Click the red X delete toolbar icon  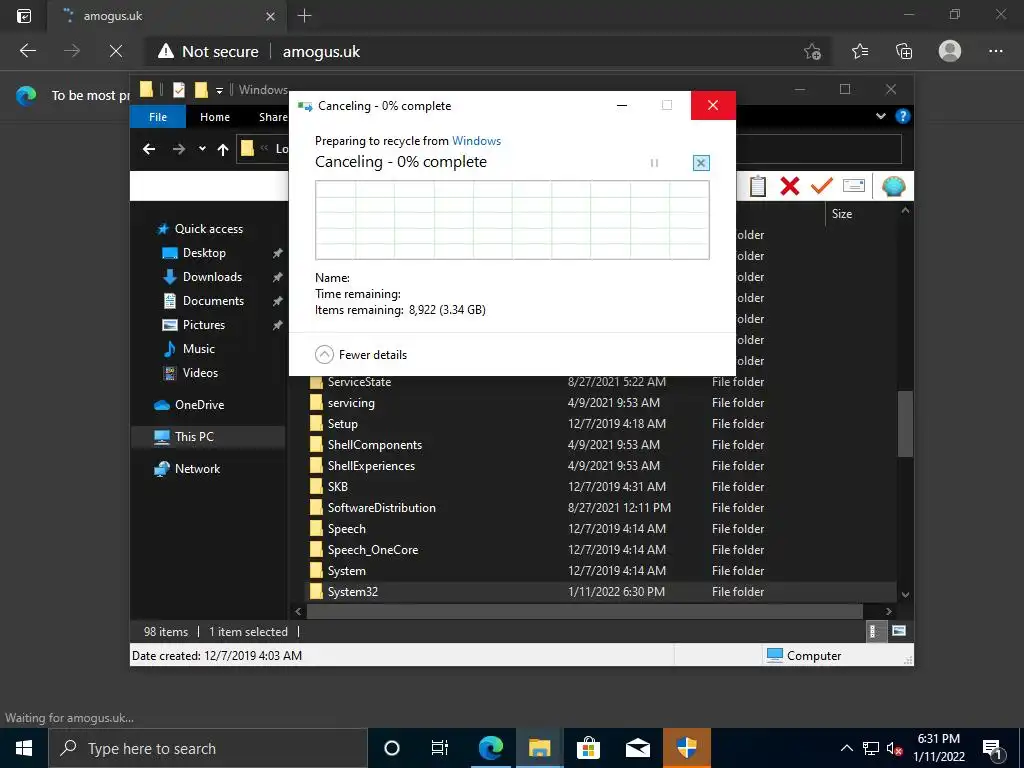[x=790, y=187]
